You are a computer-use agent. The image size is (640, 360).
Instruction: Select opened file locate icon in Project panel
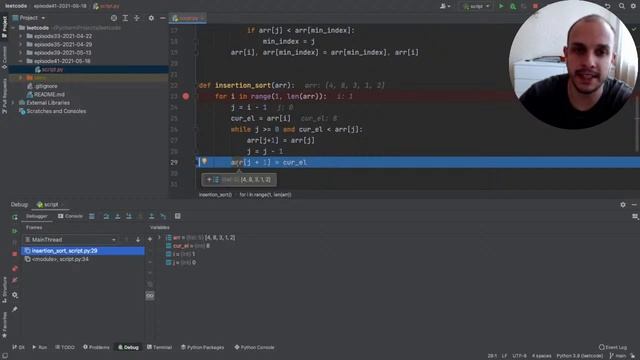pos(114,18)
